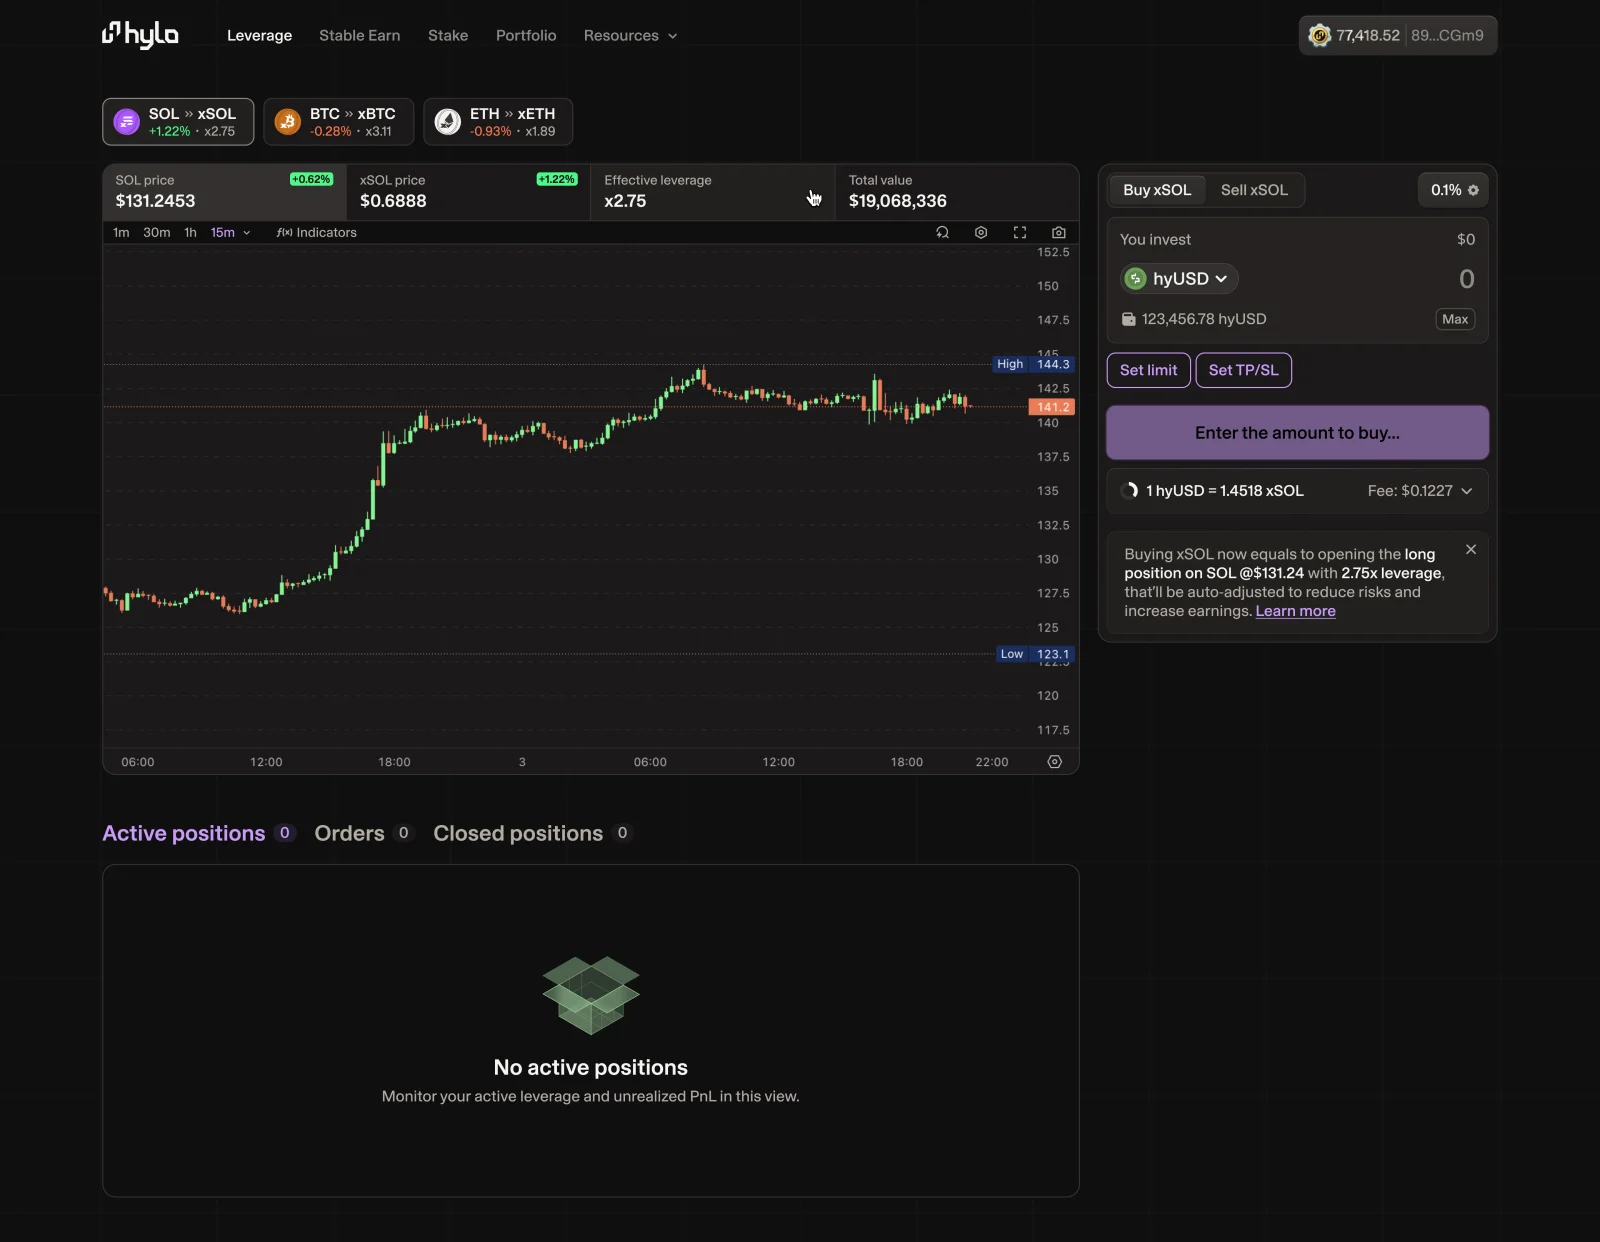Image resolution: width=1600 pixels, height=1242 pixels.
Task: Expand the Resources dropdown menu
Action: coord(630,35)
